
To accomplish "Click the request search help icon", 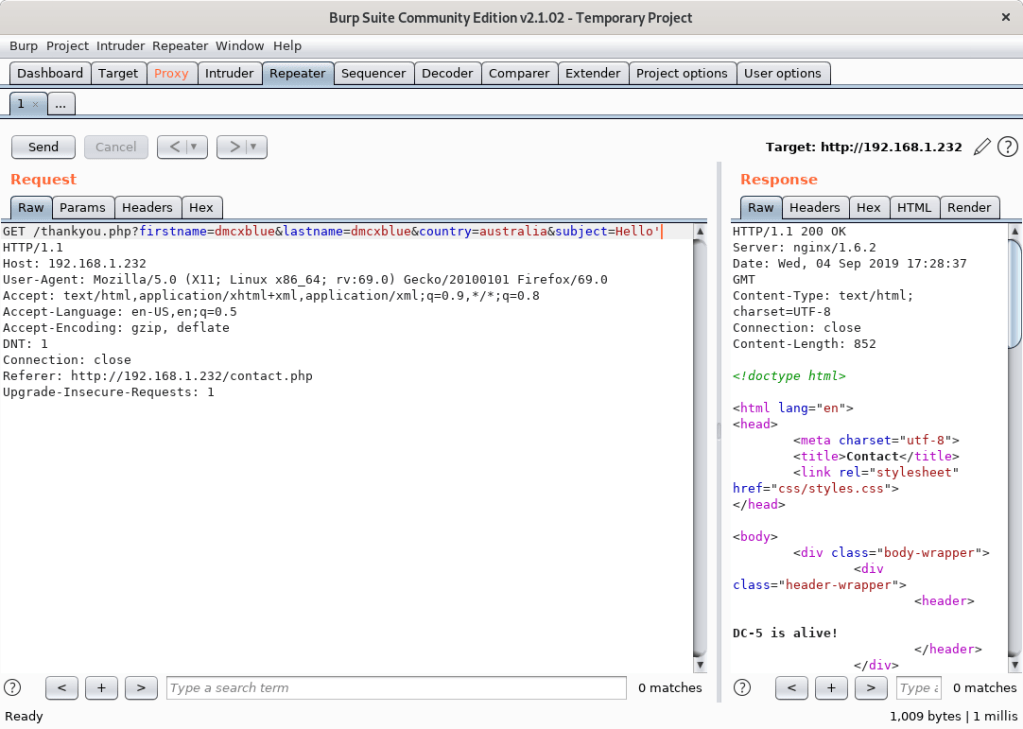I will click(x=13, y=687).
